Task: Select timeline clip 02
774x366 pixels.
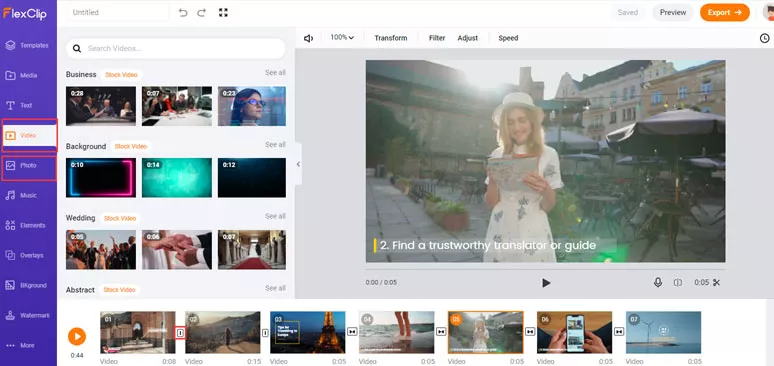Action: [223, 332]
